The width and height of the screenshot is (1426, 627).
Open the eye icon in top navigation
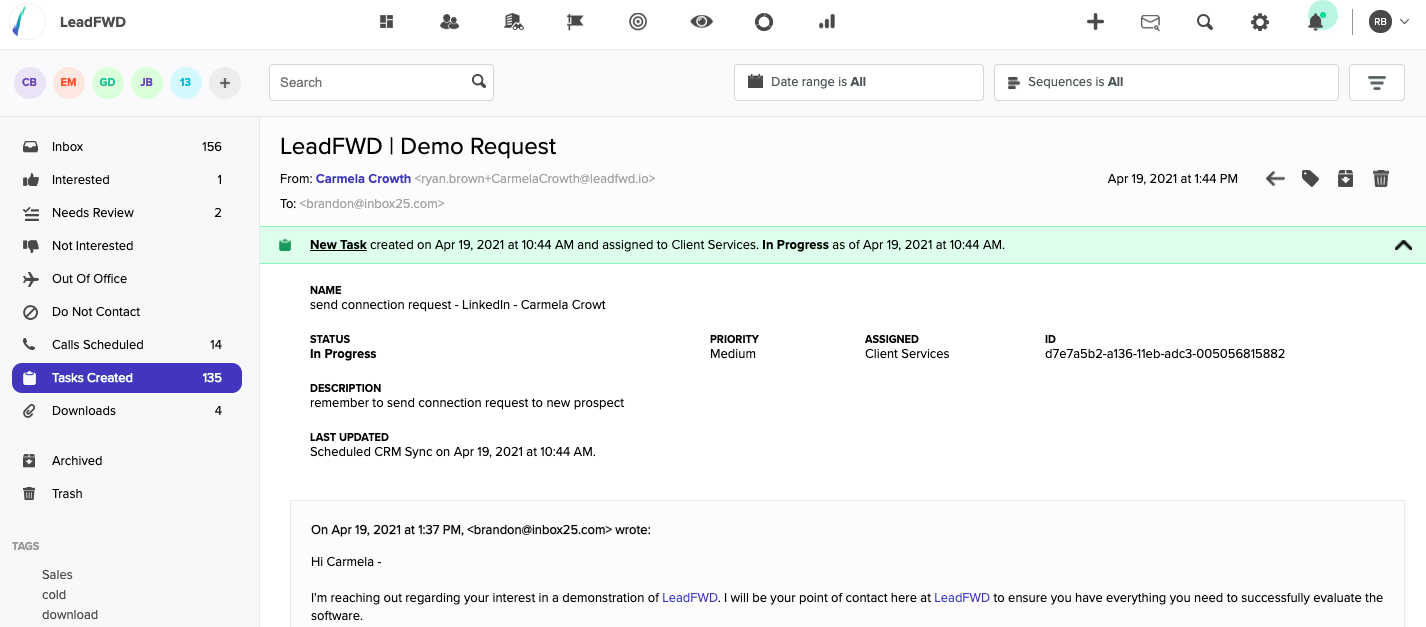pos(701,21)
